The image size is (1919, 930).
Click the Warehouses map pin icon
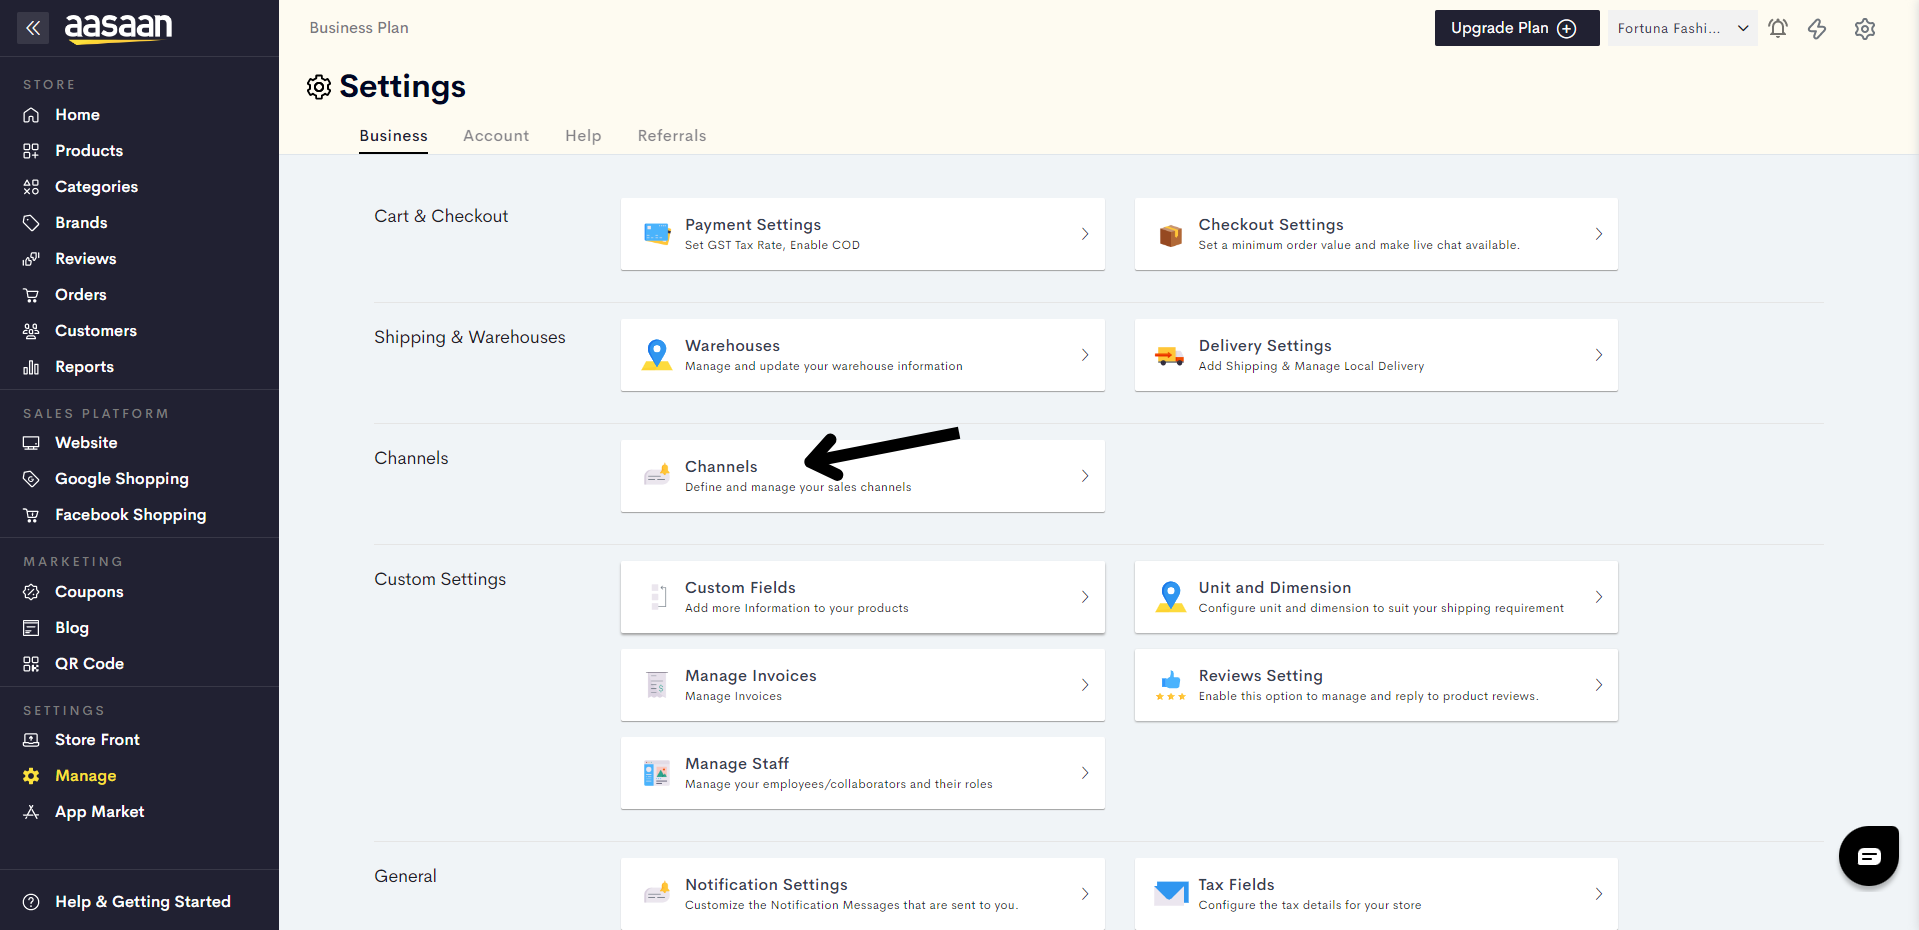coord(657,355)
